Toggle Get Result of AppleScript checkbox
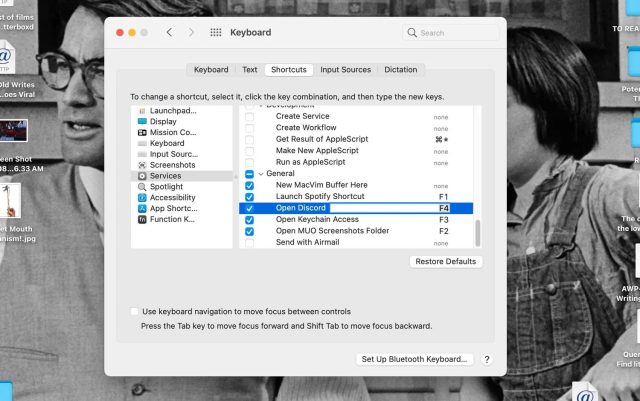 [x=249, y=140]
